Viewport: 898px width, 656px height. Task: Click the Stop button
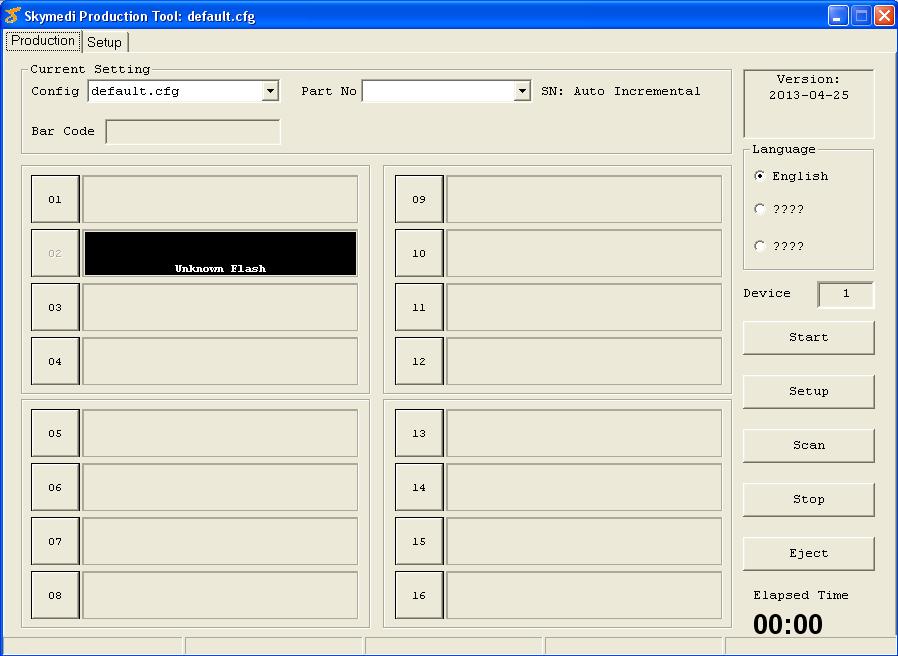click(809, 499)
